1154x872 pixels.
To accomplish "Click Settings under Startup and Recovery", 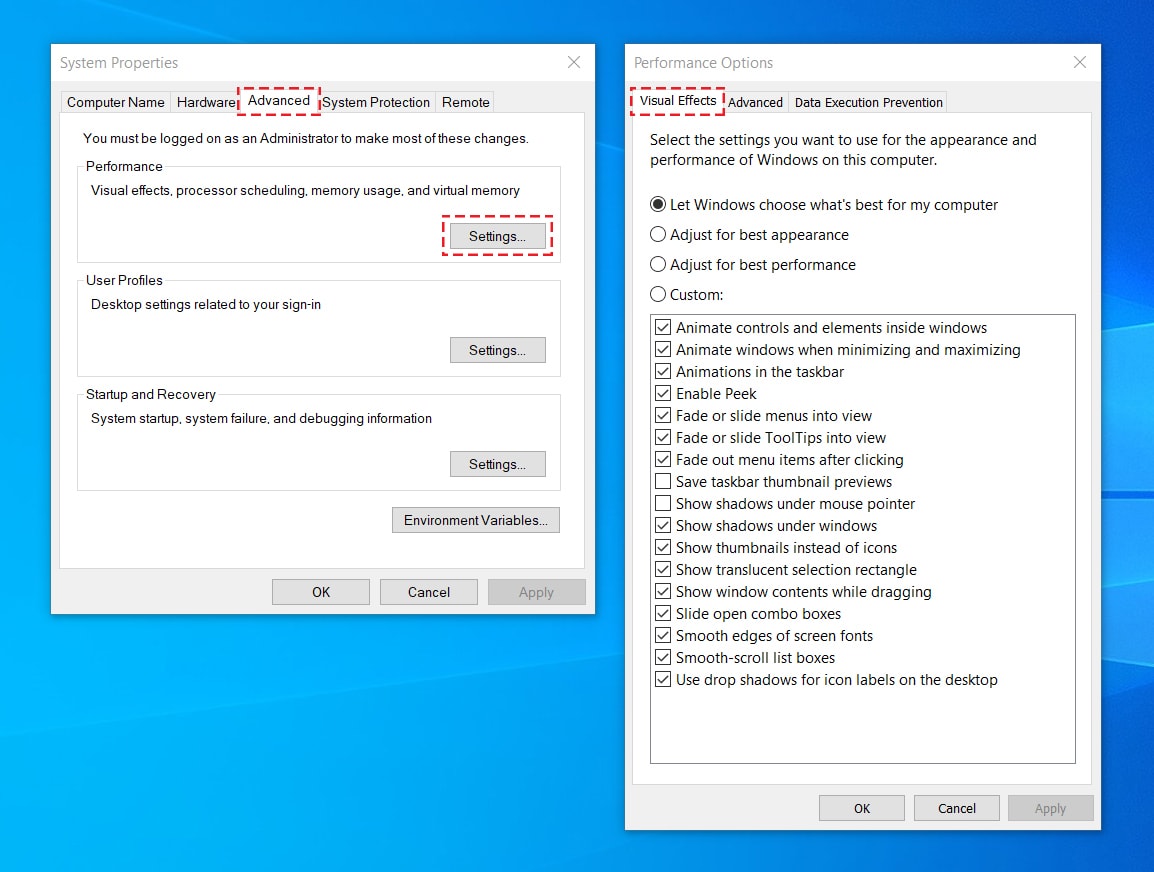I will click(x=497, y=464).
